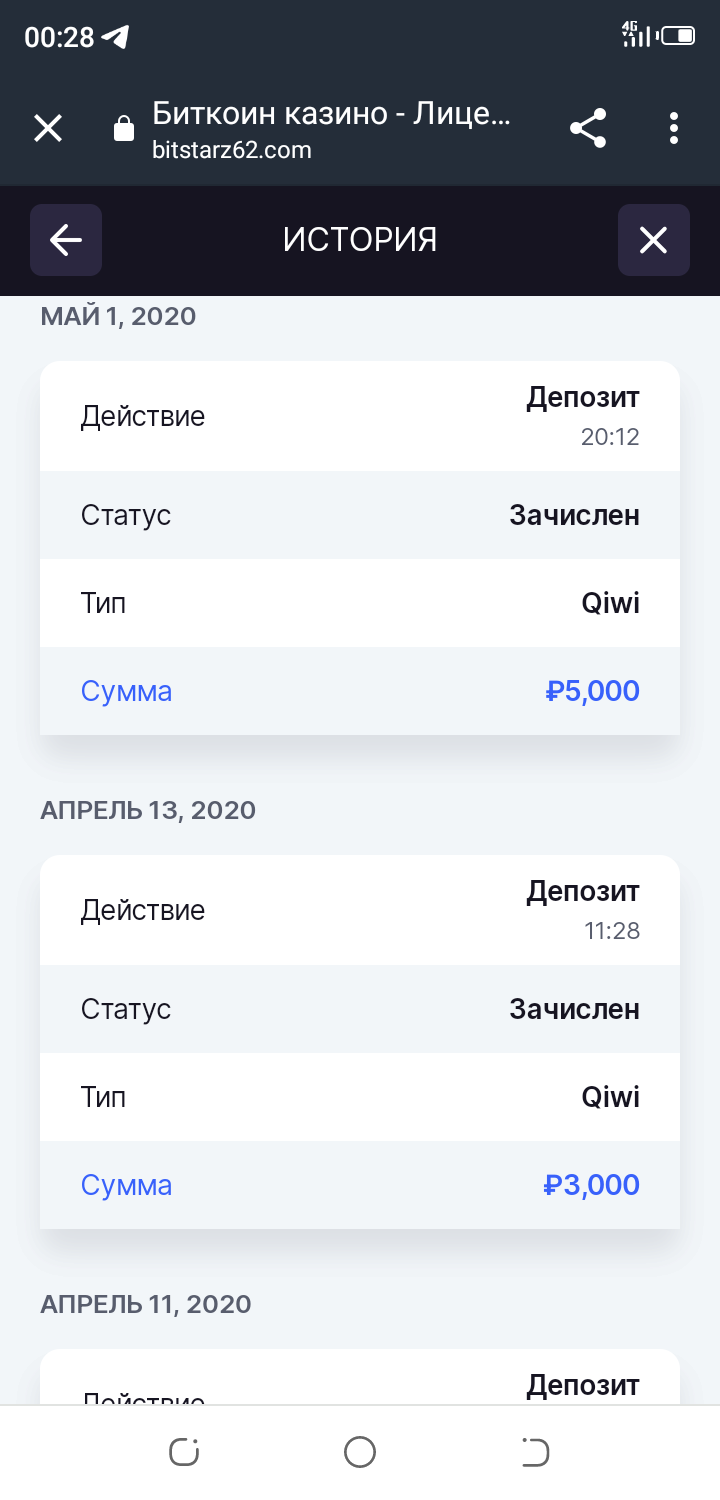Tap the Тип Qiwi row of April 13 deposit

360,1097
